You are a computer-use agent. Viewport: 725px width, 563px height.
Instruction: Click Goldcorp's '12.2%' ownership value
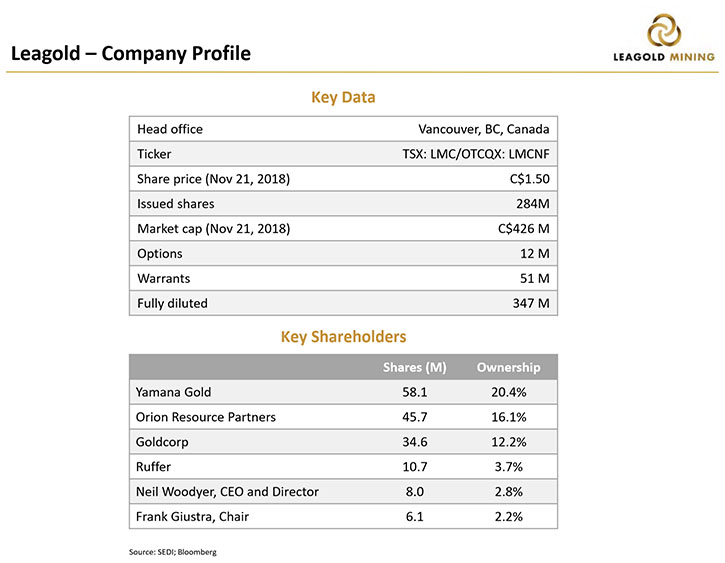(509, 442)
